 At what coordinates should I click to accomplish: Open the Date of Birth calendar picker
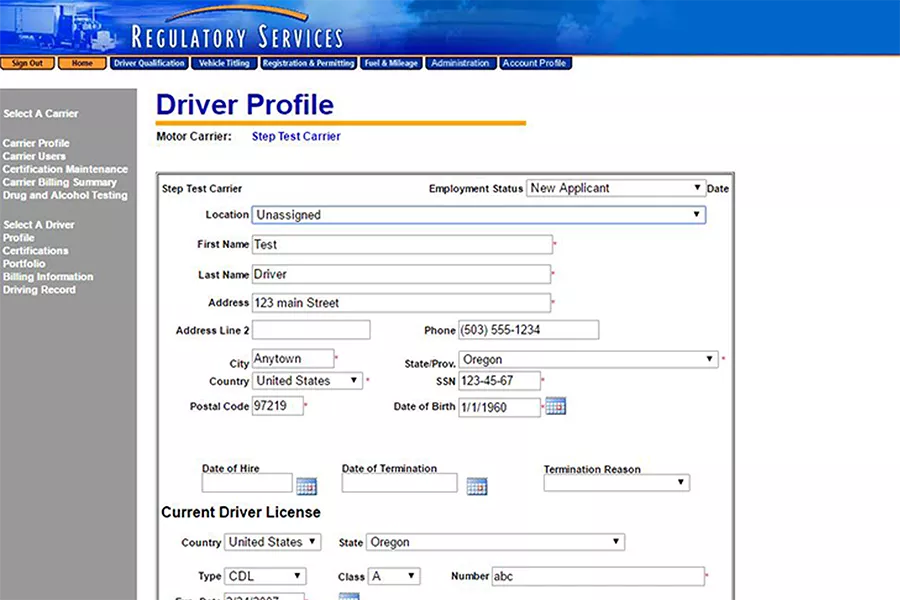coord(555,406)
